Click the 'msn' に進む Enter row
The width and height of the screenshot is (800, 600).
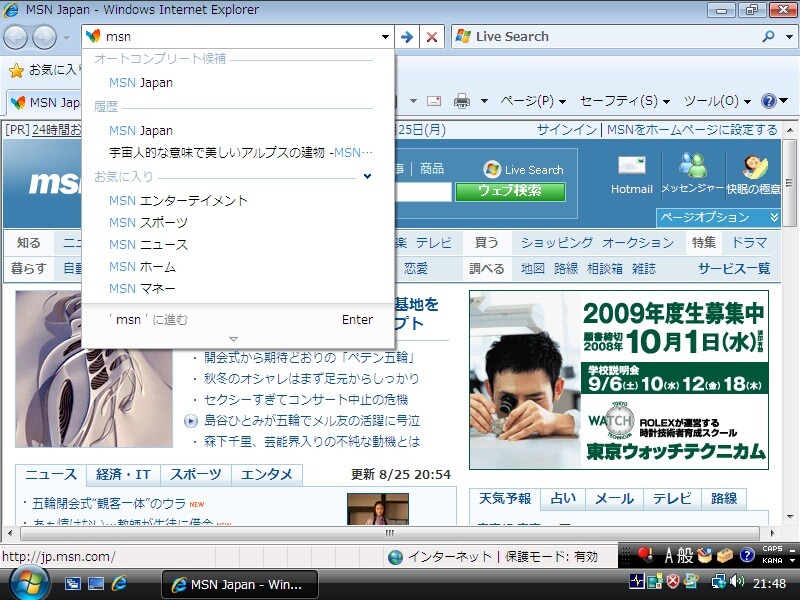click(238, 320)
